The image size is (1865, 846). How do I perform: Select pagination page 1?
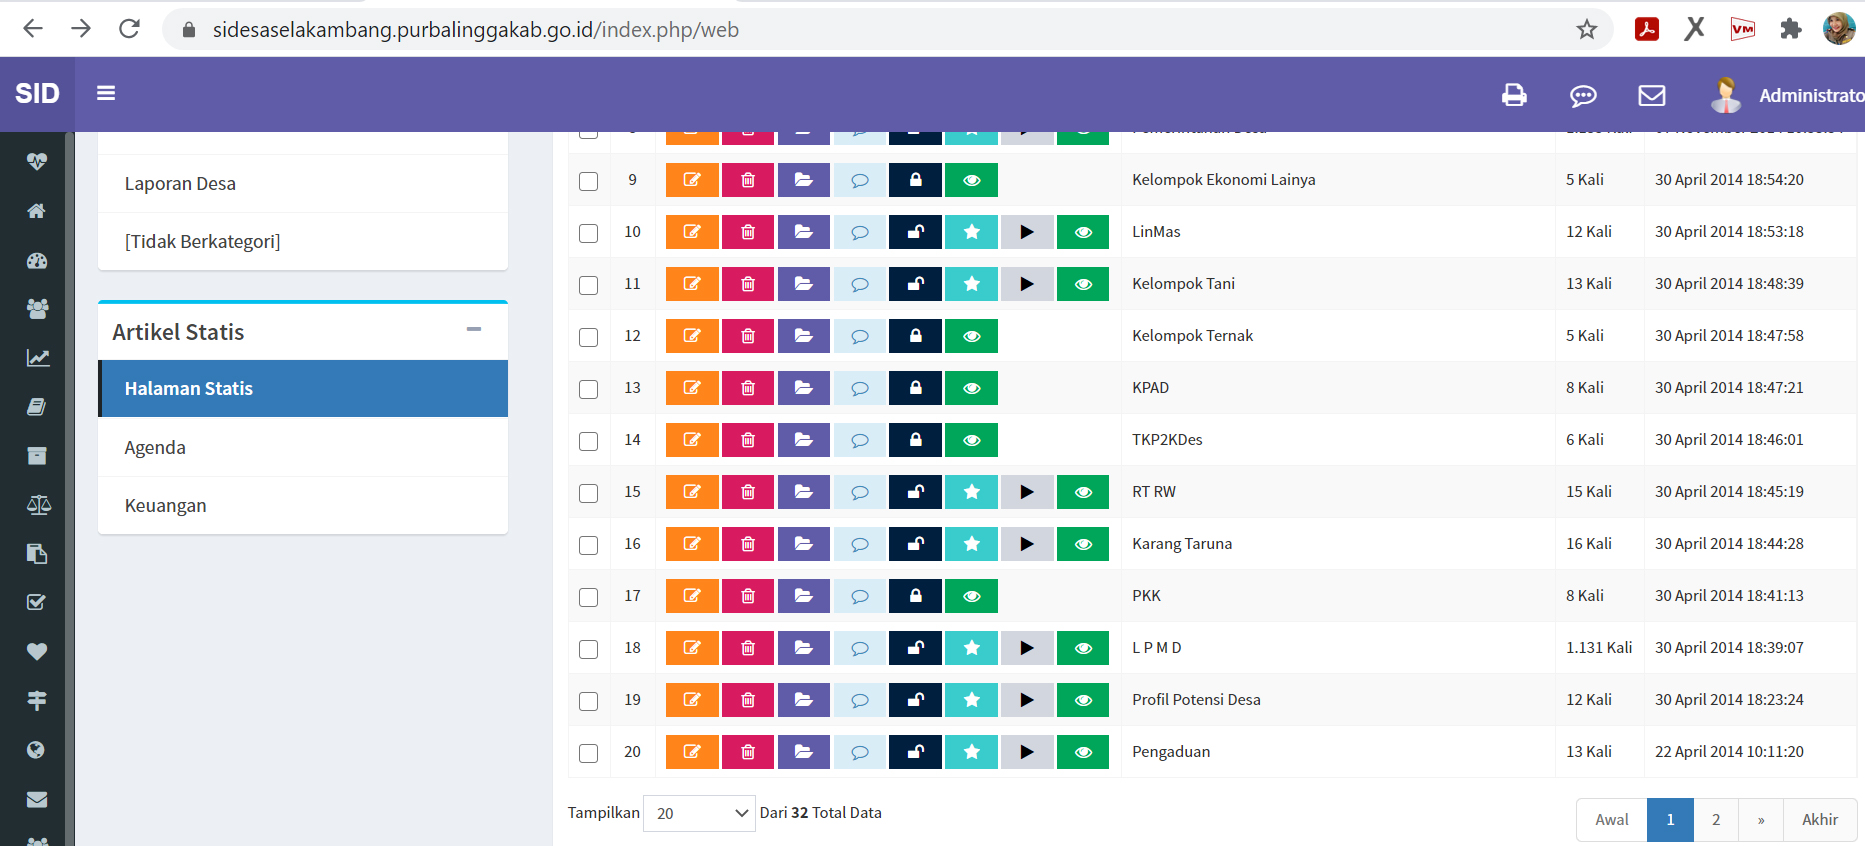tap(1670, 820)
